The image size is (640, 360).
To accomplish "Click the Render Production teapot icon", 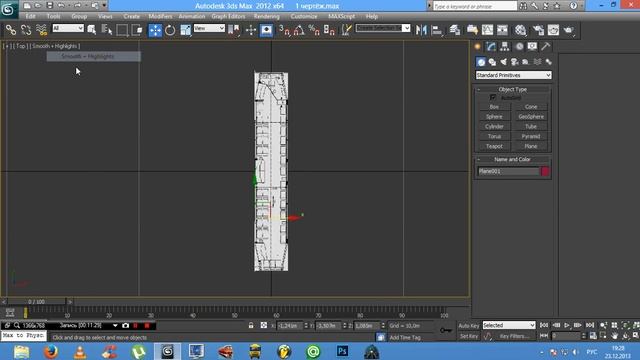I will click(x=569, y=30).
